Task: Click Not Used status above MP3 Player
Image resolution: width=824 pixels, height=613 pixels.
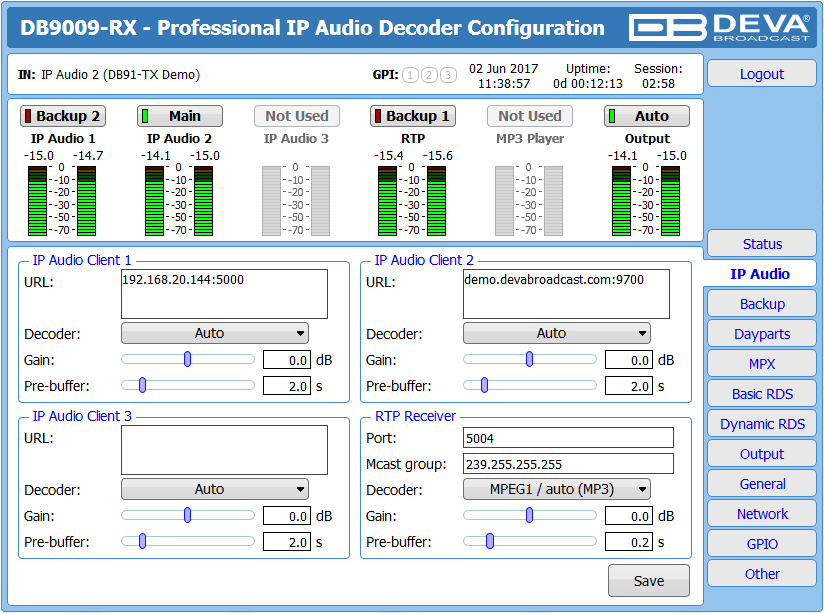Action: click(529, 116)
